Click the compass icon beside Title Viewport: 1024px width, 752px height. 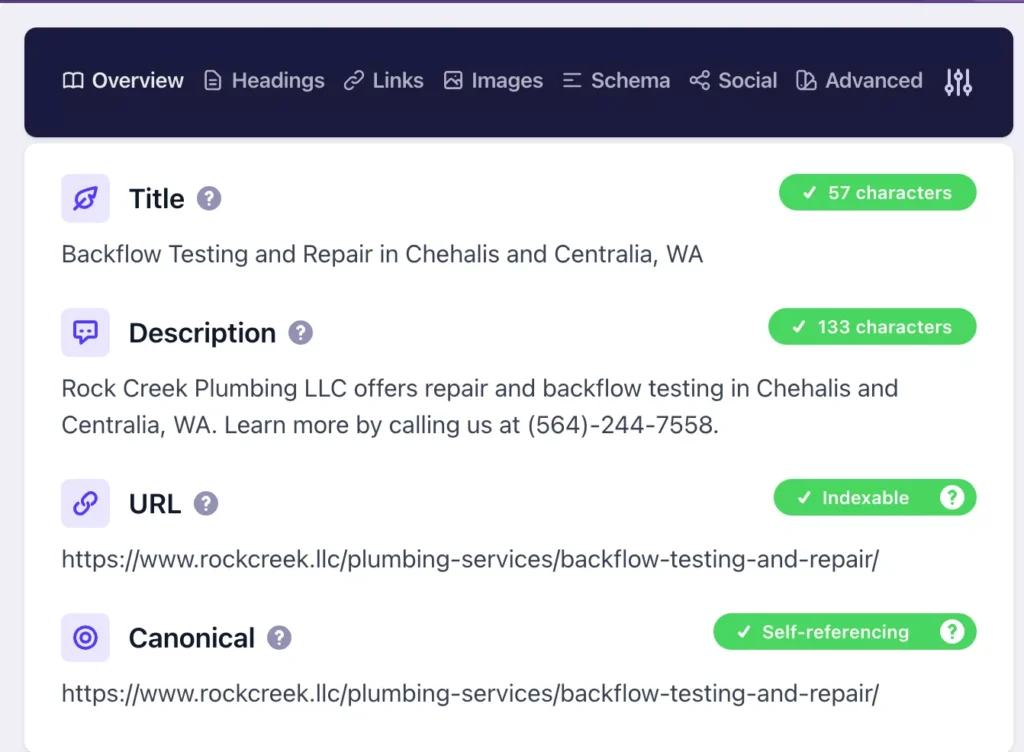[85, 198]
